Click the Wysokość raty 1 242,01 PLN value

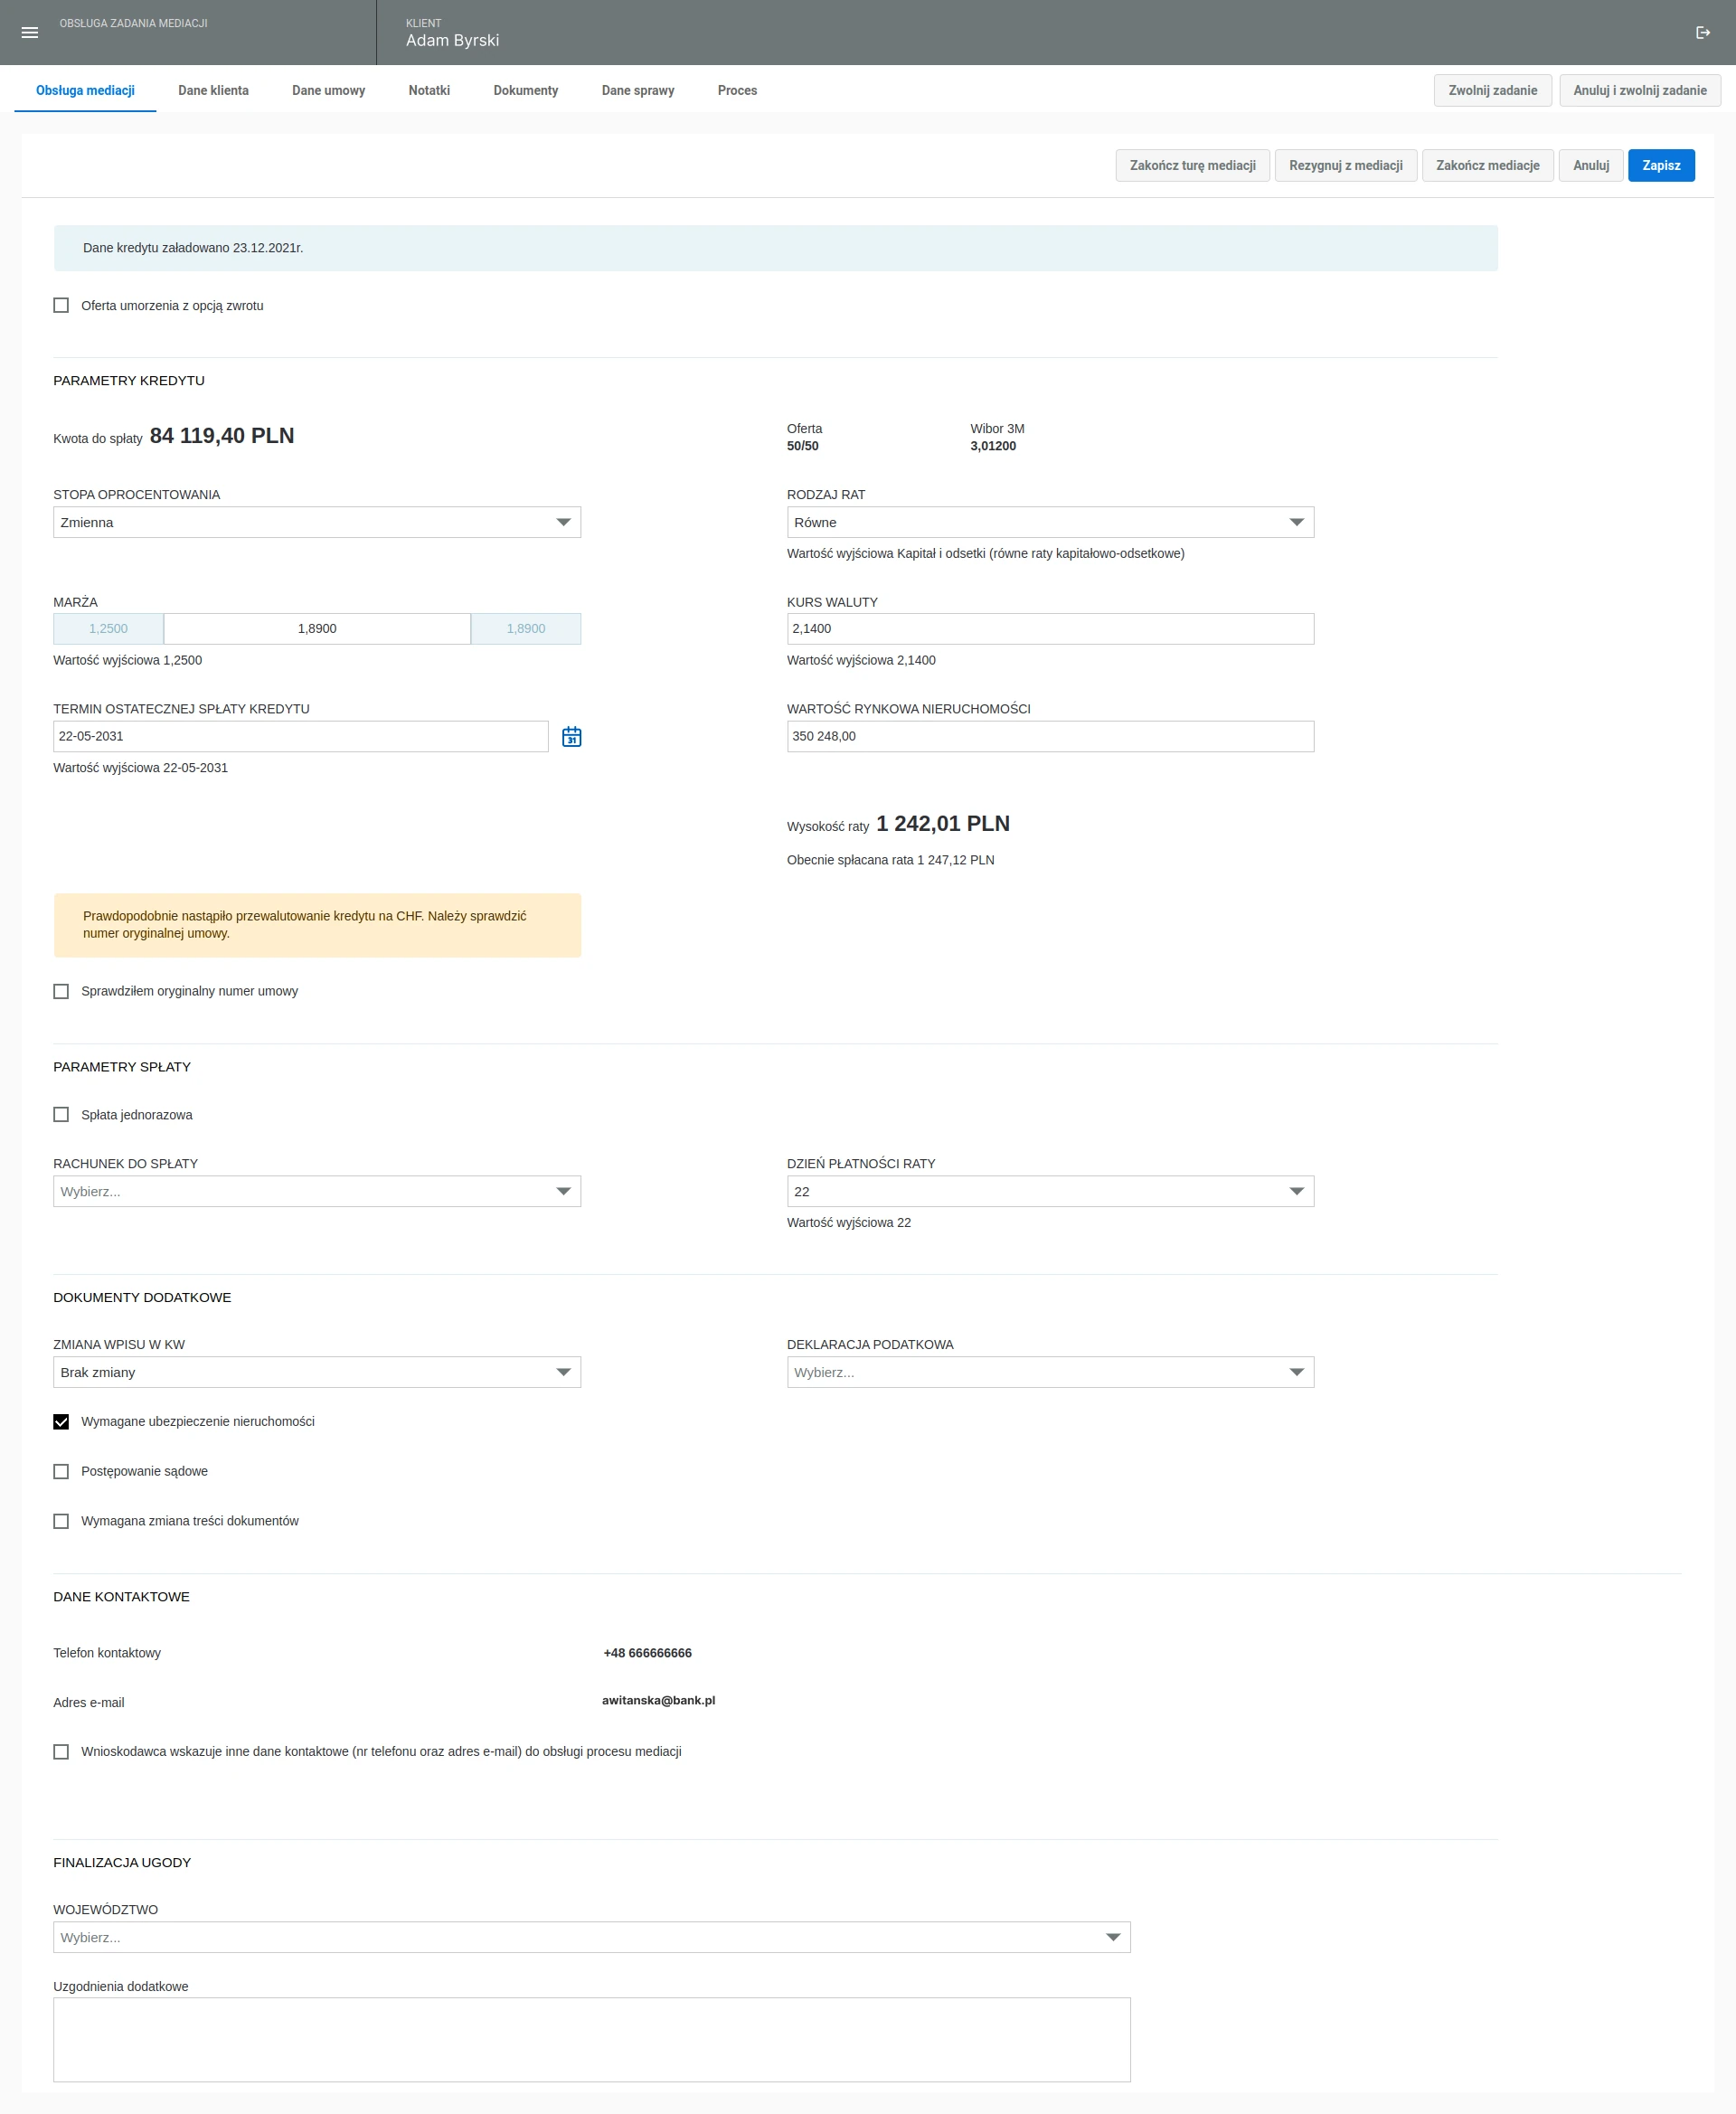(942, 824)
